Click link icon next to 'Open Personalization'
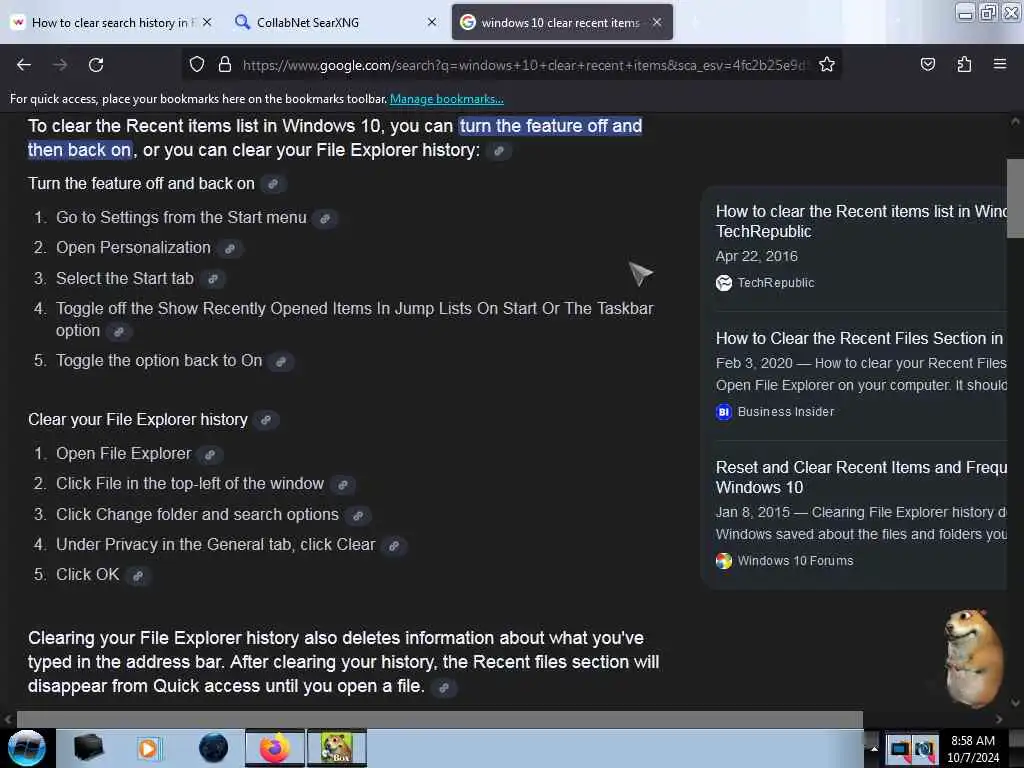This screenshot has width=1024, height=768. [x=229, y=249]
